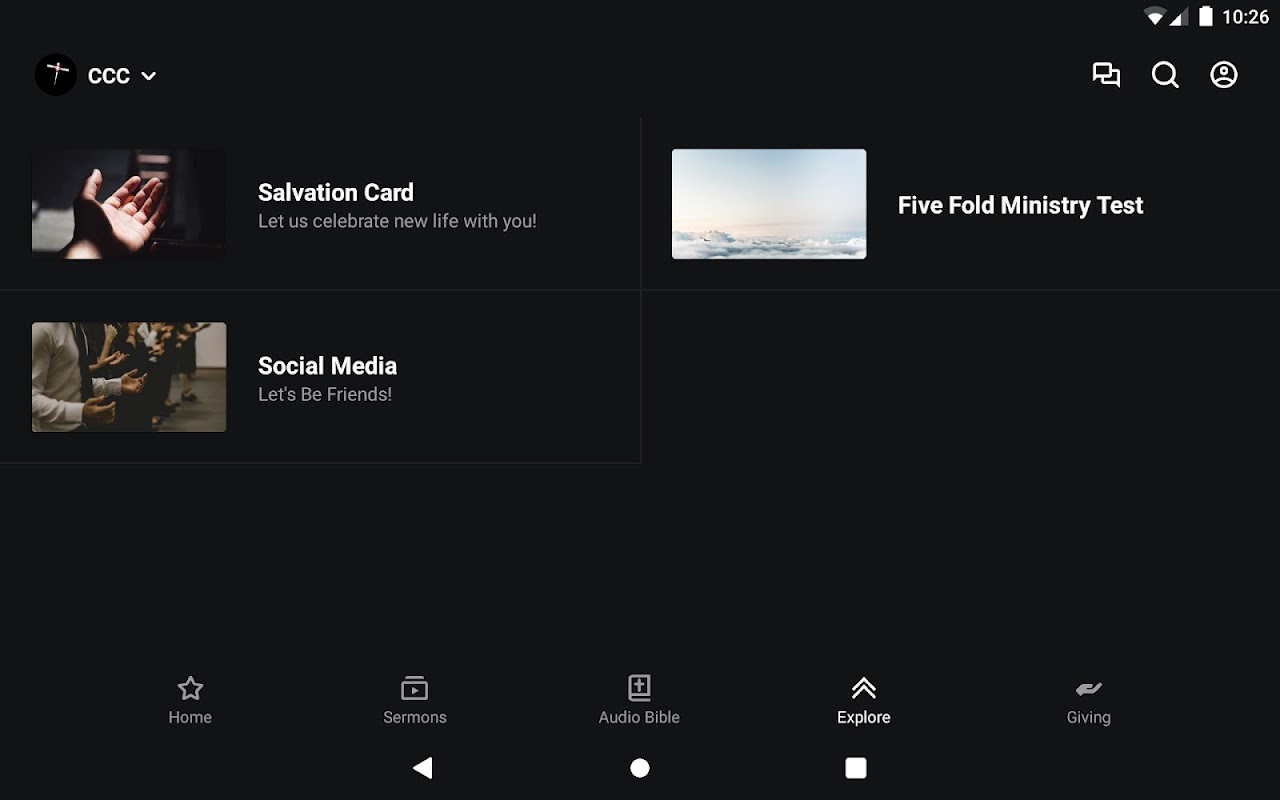Open the messages chat icon
Image resolution: width=1280 pixels, height=800 pixels.
point(1106,75)
